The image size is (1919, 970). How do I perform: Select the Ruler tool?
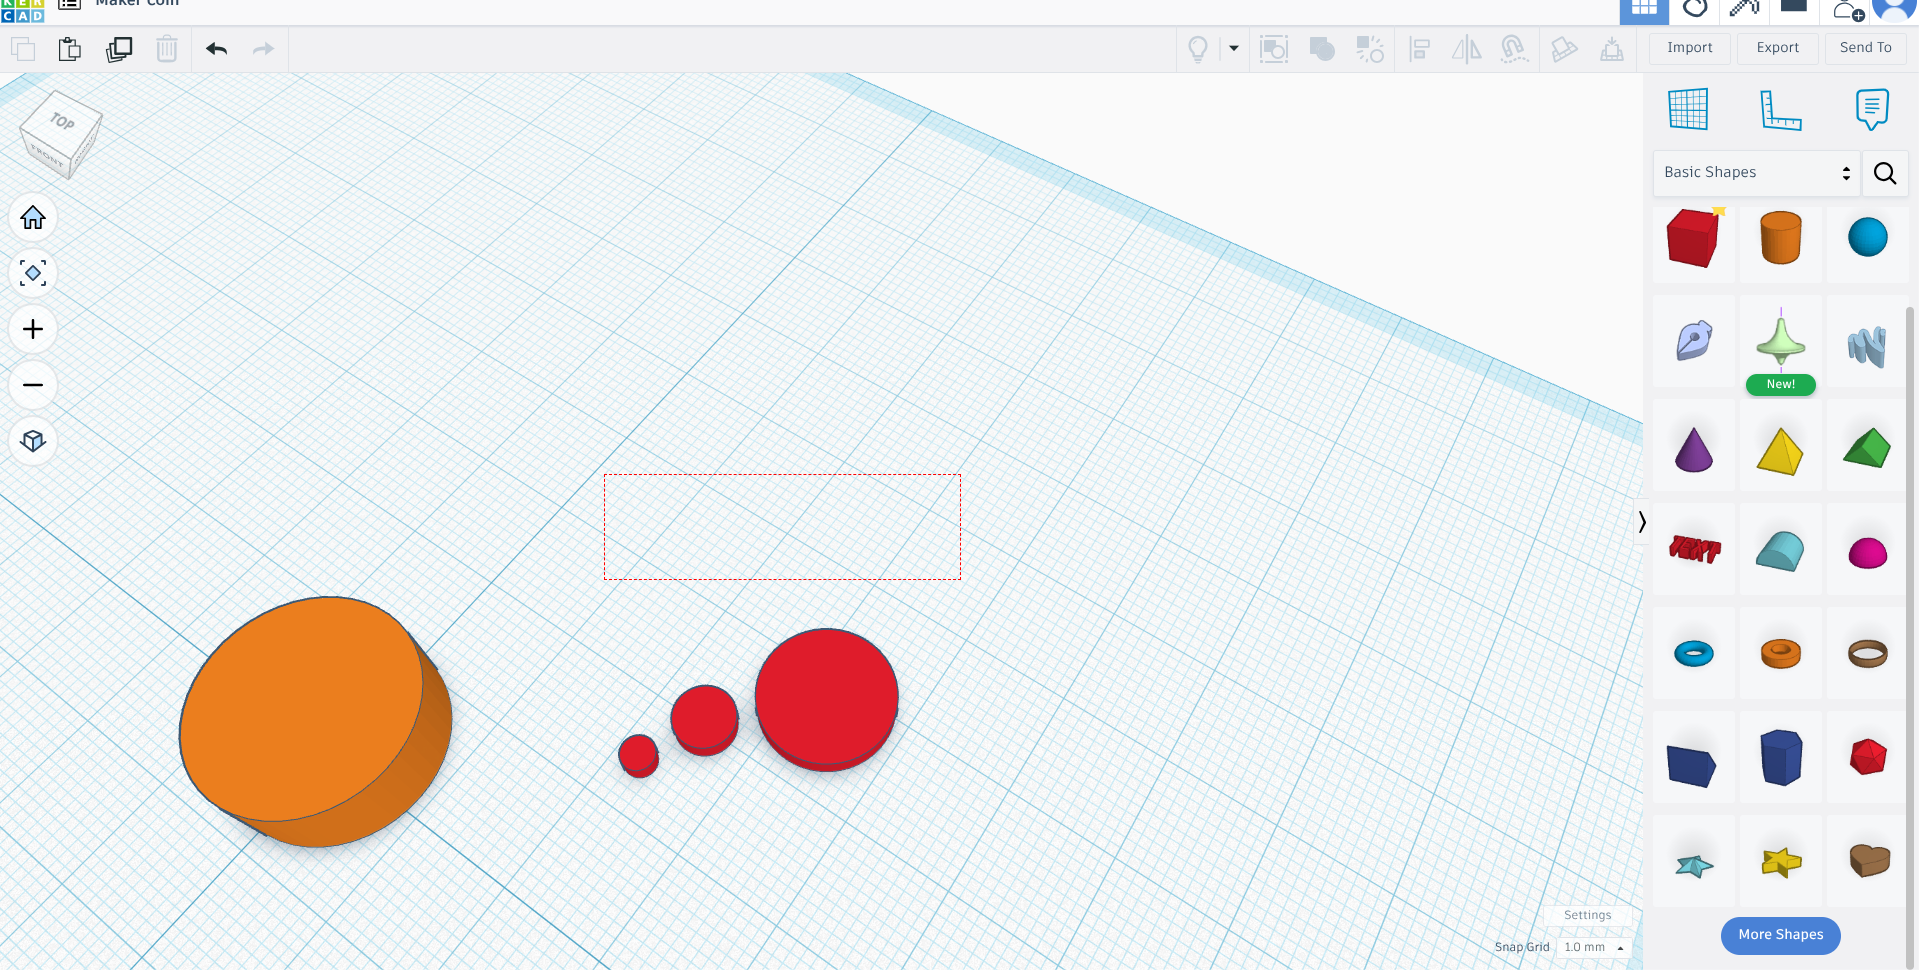(x=1780, y=109)
